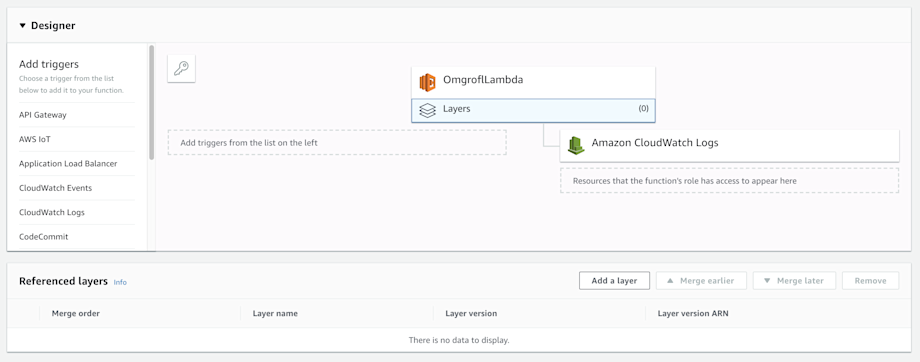Image resolution: width=920 pixels, height=362 pixels.
Task: Open the Referenced layers Info link
Action: (x=120, y=282)
